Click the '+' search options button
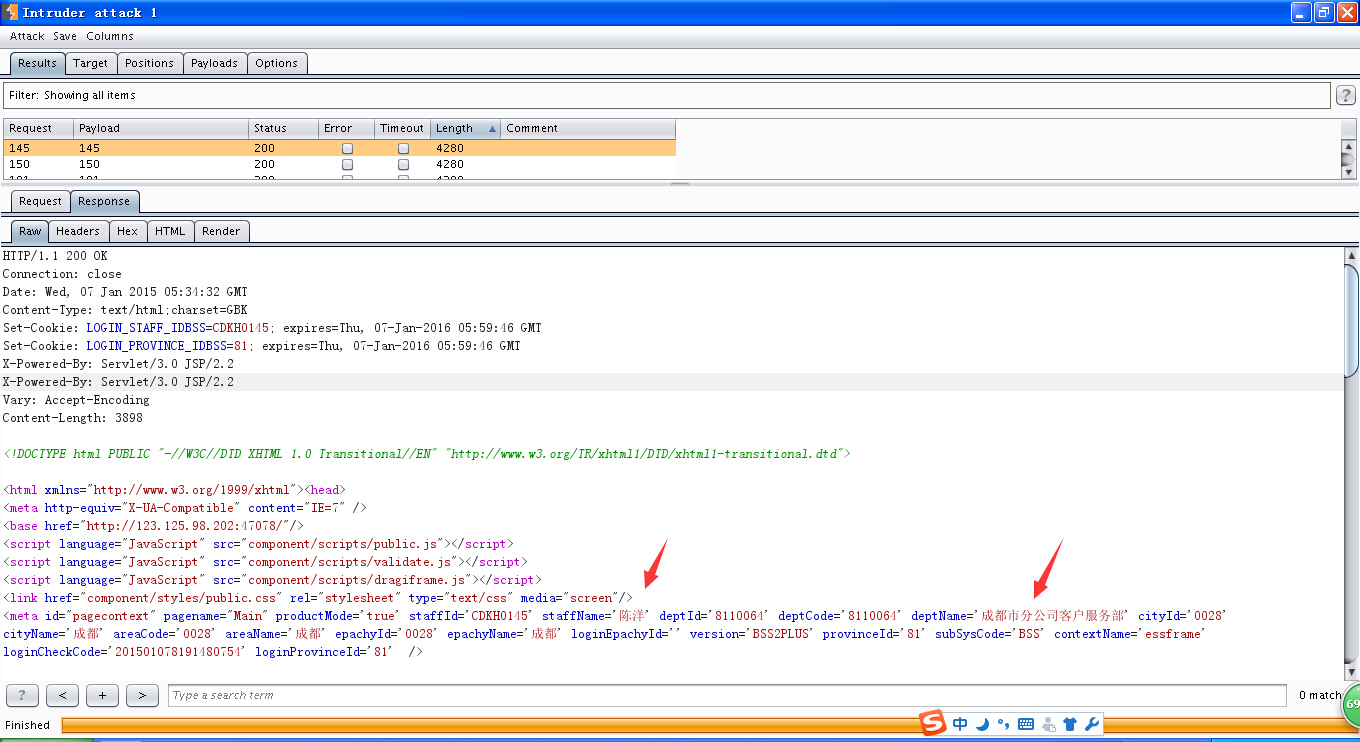The height and width of the screenshot is (742, 1360). (102, 695)
